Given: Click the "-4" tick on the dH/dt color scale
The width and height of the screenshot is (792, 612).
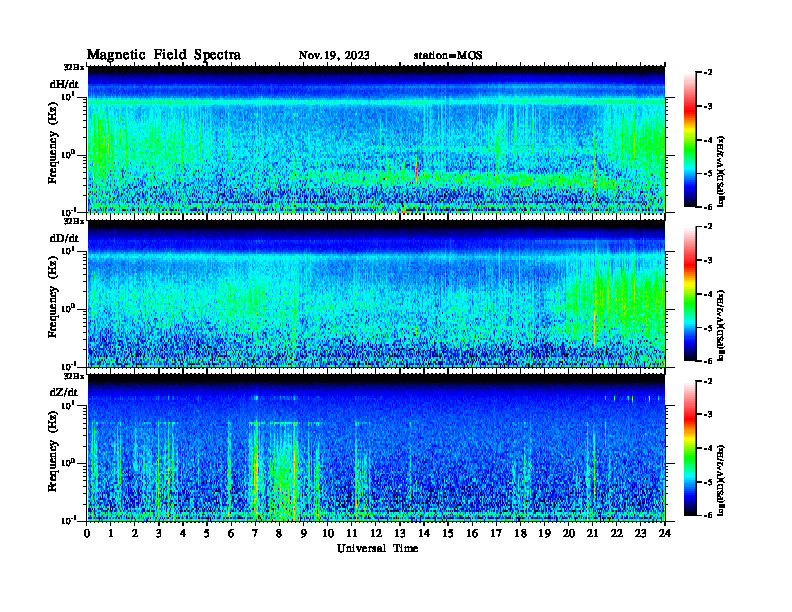Looking at the screenshot, I should coord(708,140).
